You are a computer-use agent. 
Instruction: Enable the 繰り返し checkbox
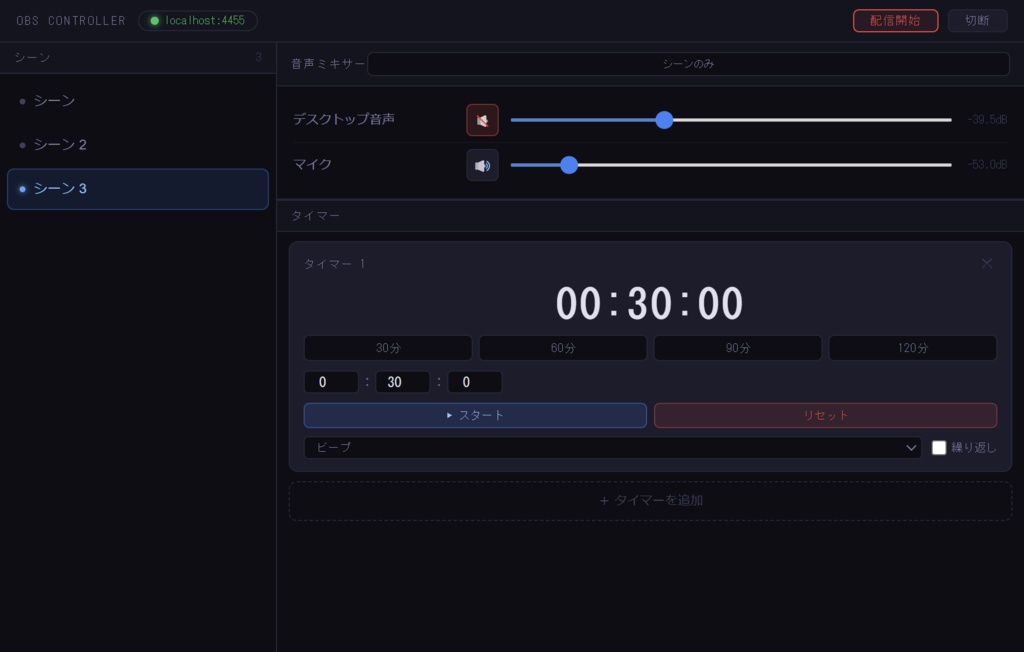[x=938, y=448]
